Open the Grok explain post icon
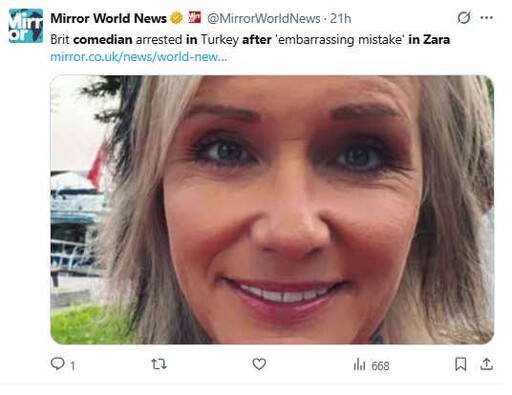Image resolution: width=512 pixels, height=395 pixels. point(464,18)
